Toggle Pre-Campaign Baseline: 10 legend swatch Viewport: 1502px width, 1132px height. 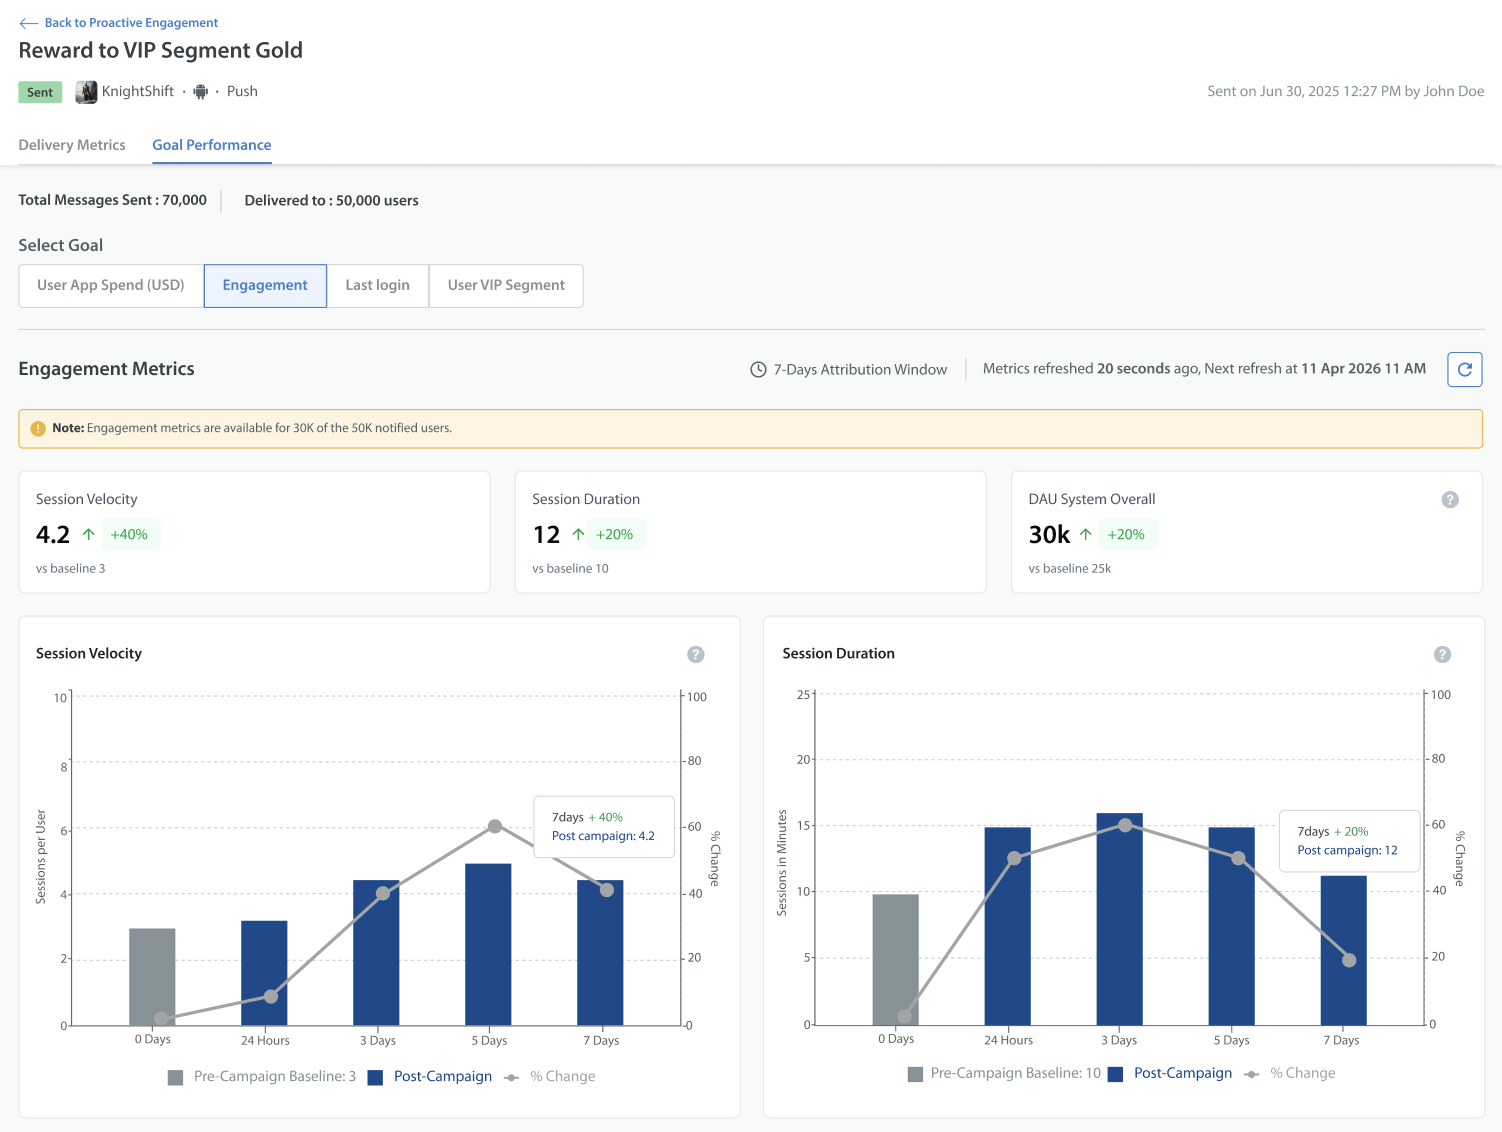tap(915, 1074)
